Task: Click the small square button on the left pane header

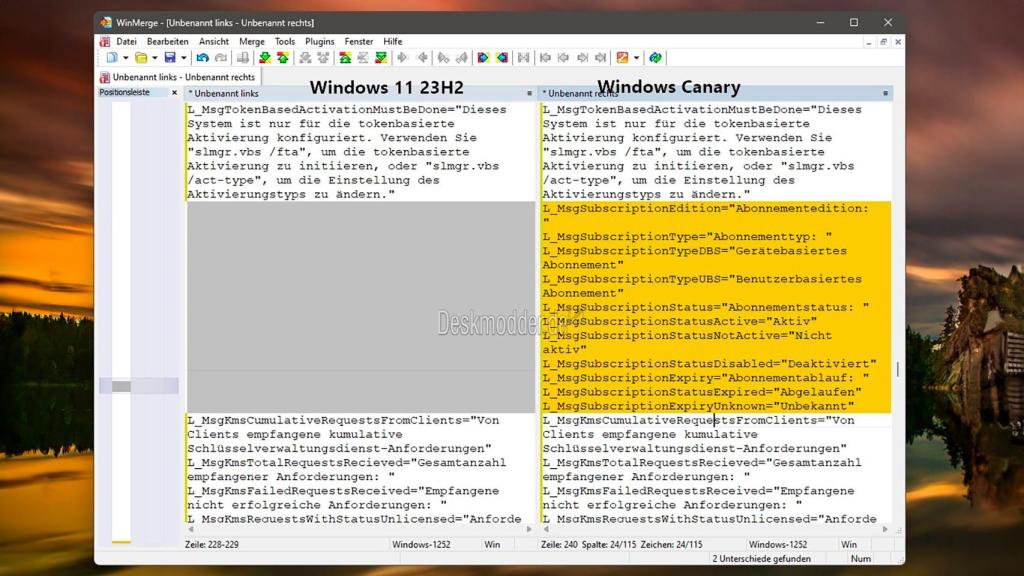Action: click(x=530, y=93)
